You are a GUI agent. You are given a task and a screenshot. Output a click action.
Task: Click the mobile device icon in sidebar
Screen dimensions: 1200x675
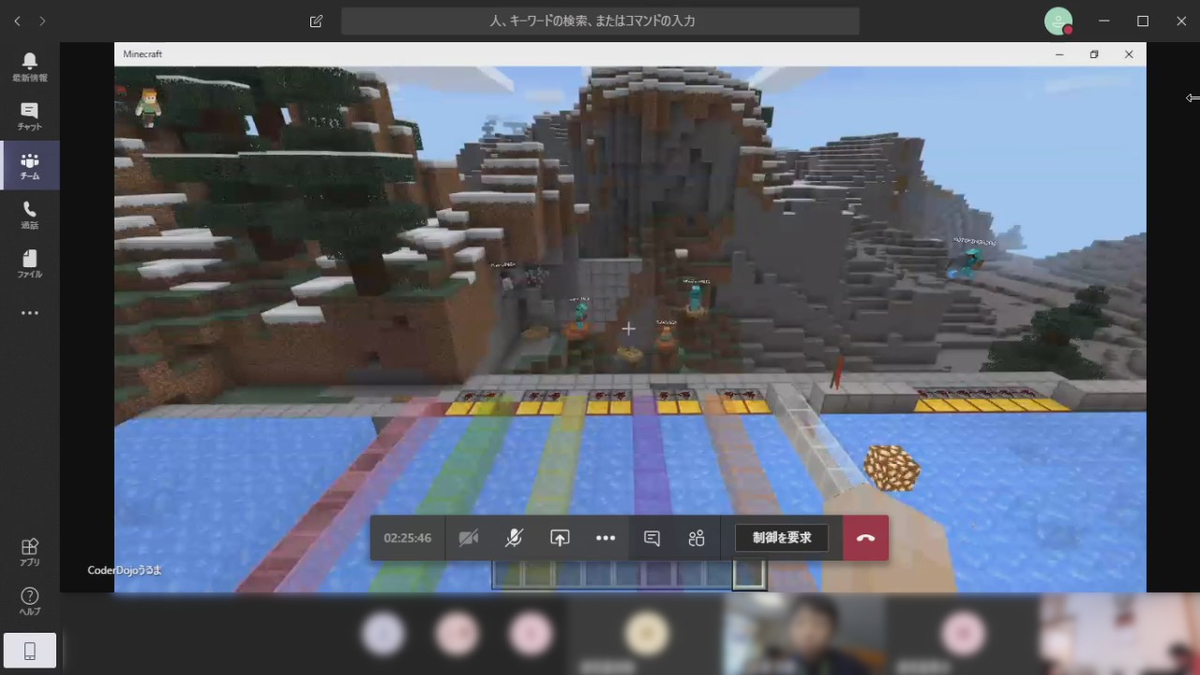pos(29,651)
